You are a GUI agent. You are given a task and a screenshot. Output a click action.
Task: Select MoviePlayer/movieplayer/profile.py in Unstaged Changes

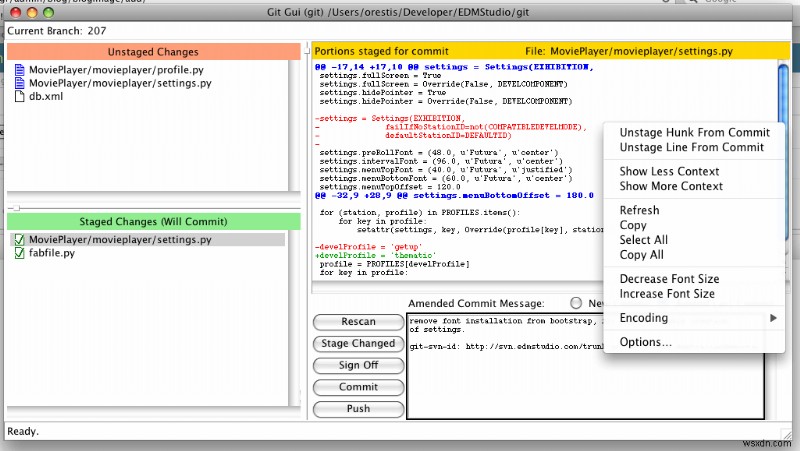pos(116,70)
